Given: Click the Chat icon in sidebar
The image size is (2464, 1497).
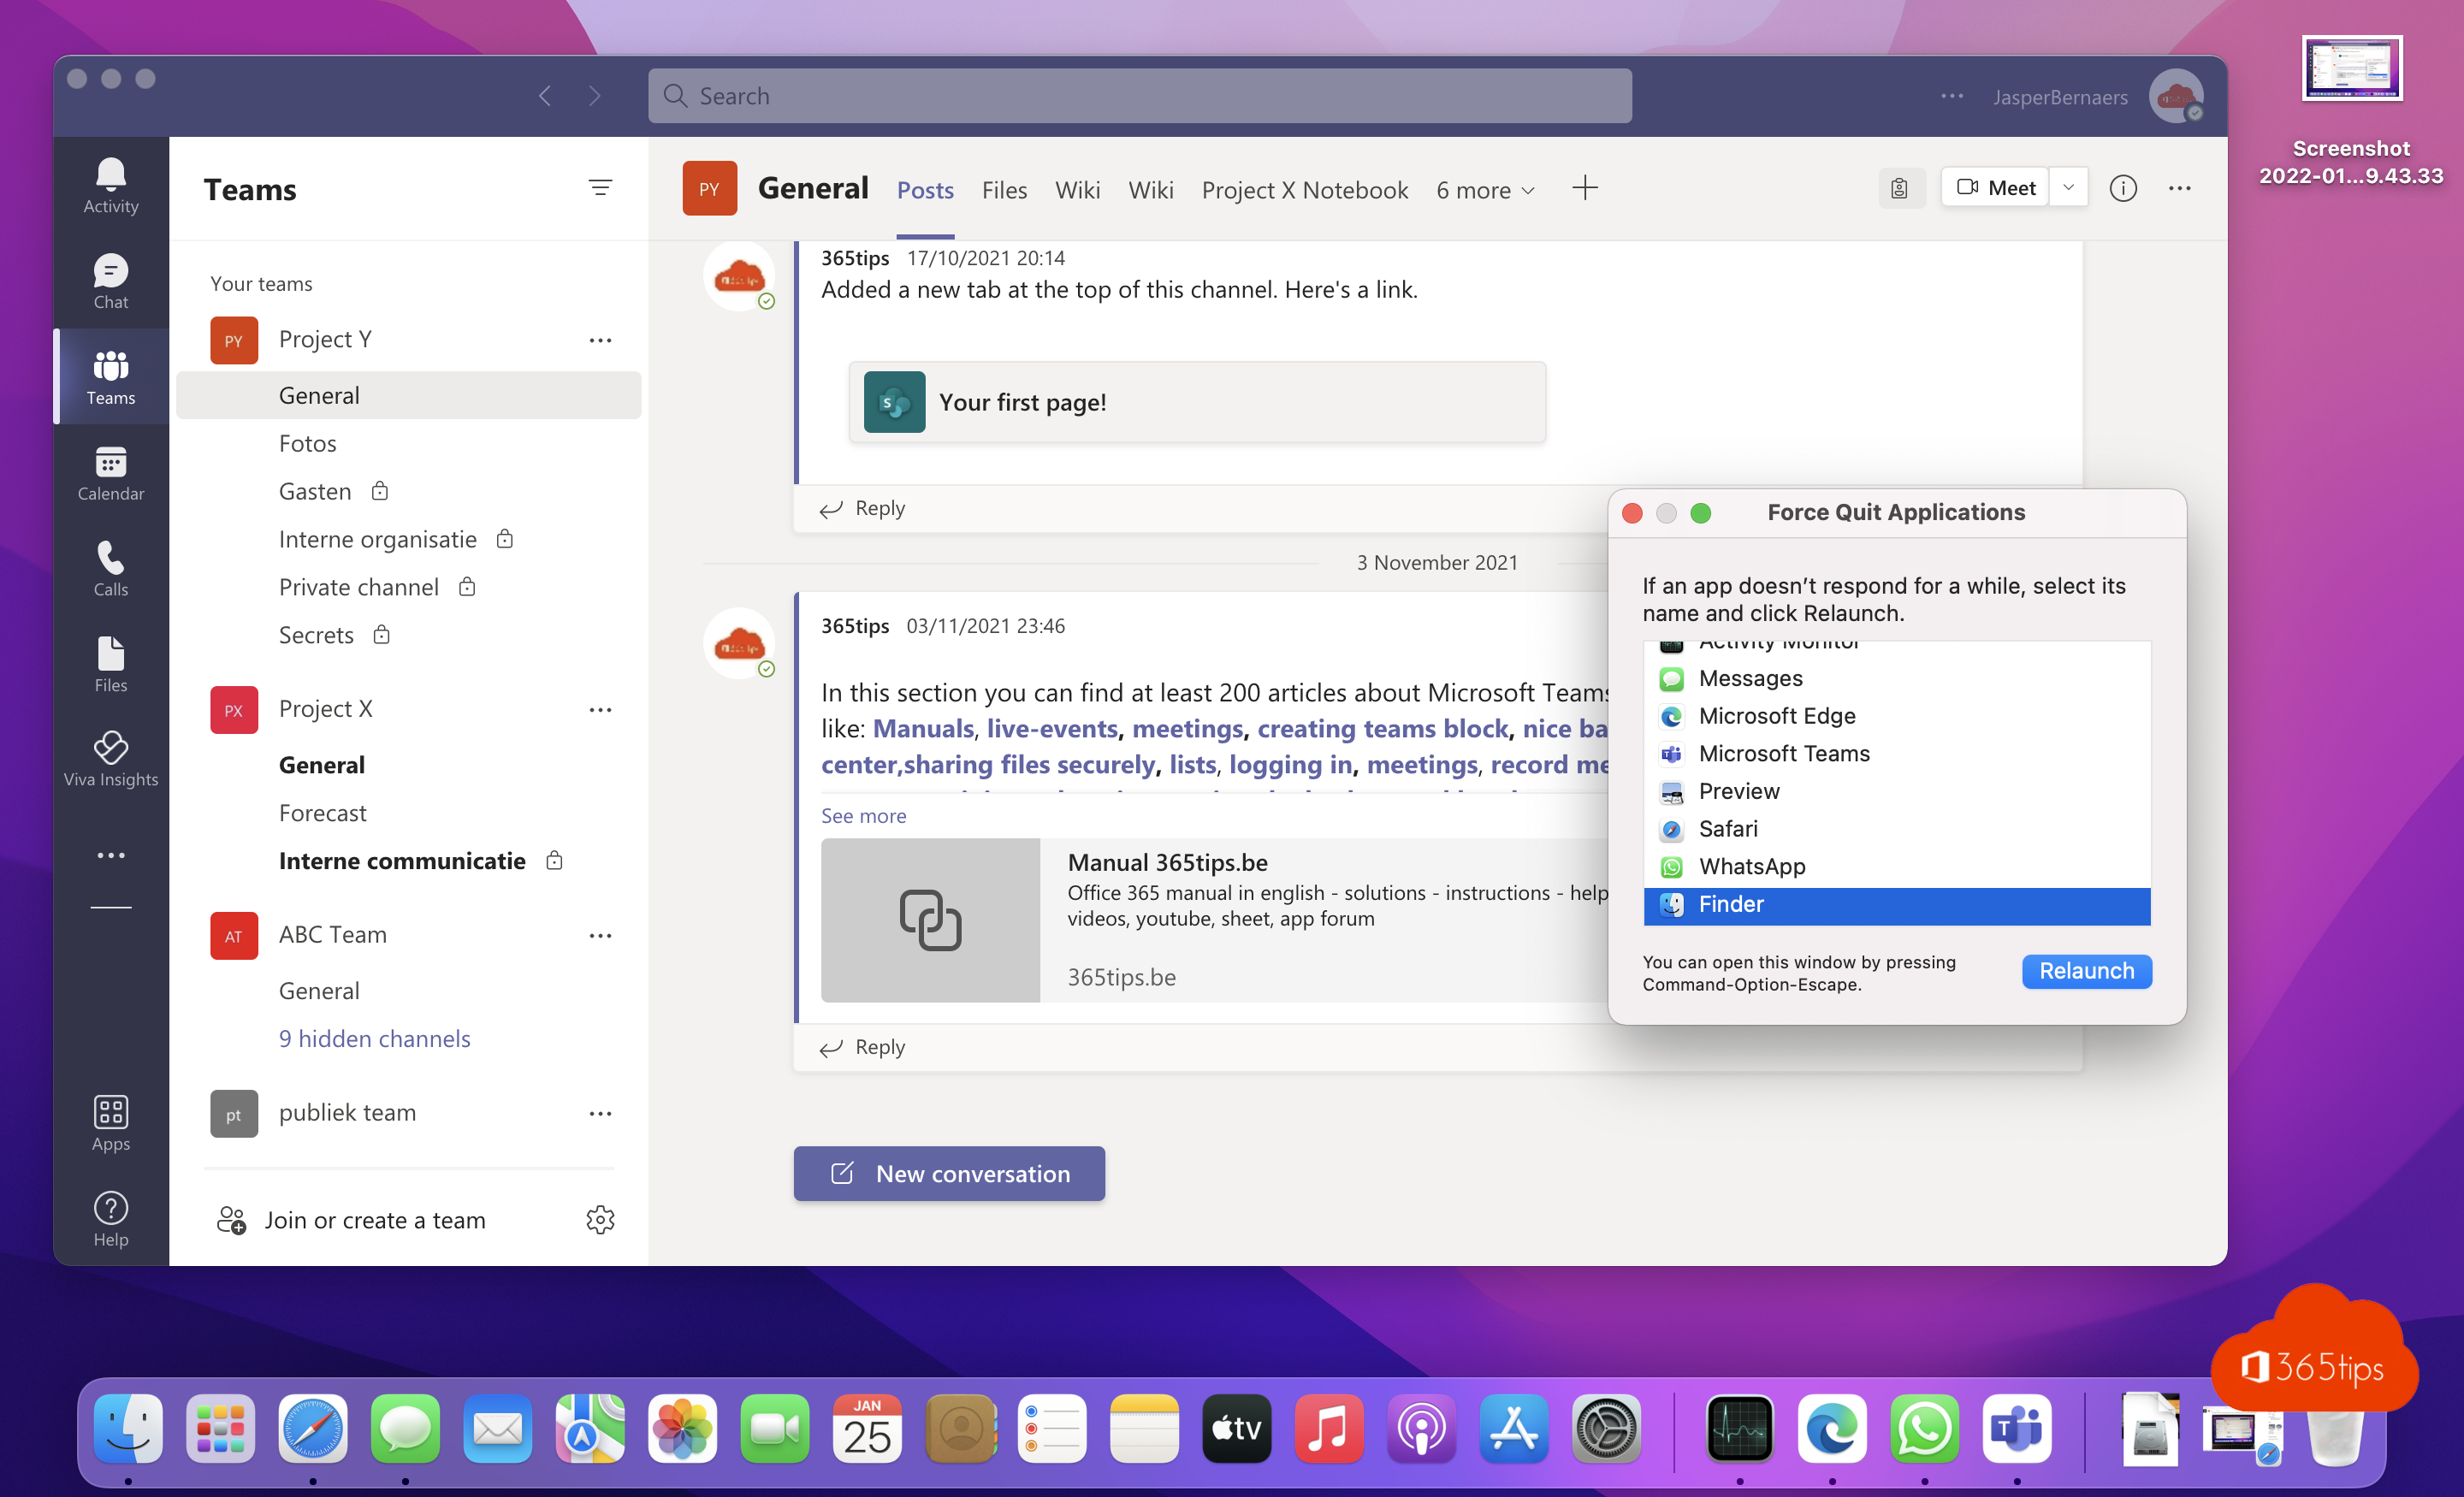Looking at the screenshot, I should (x=110, y=280).
